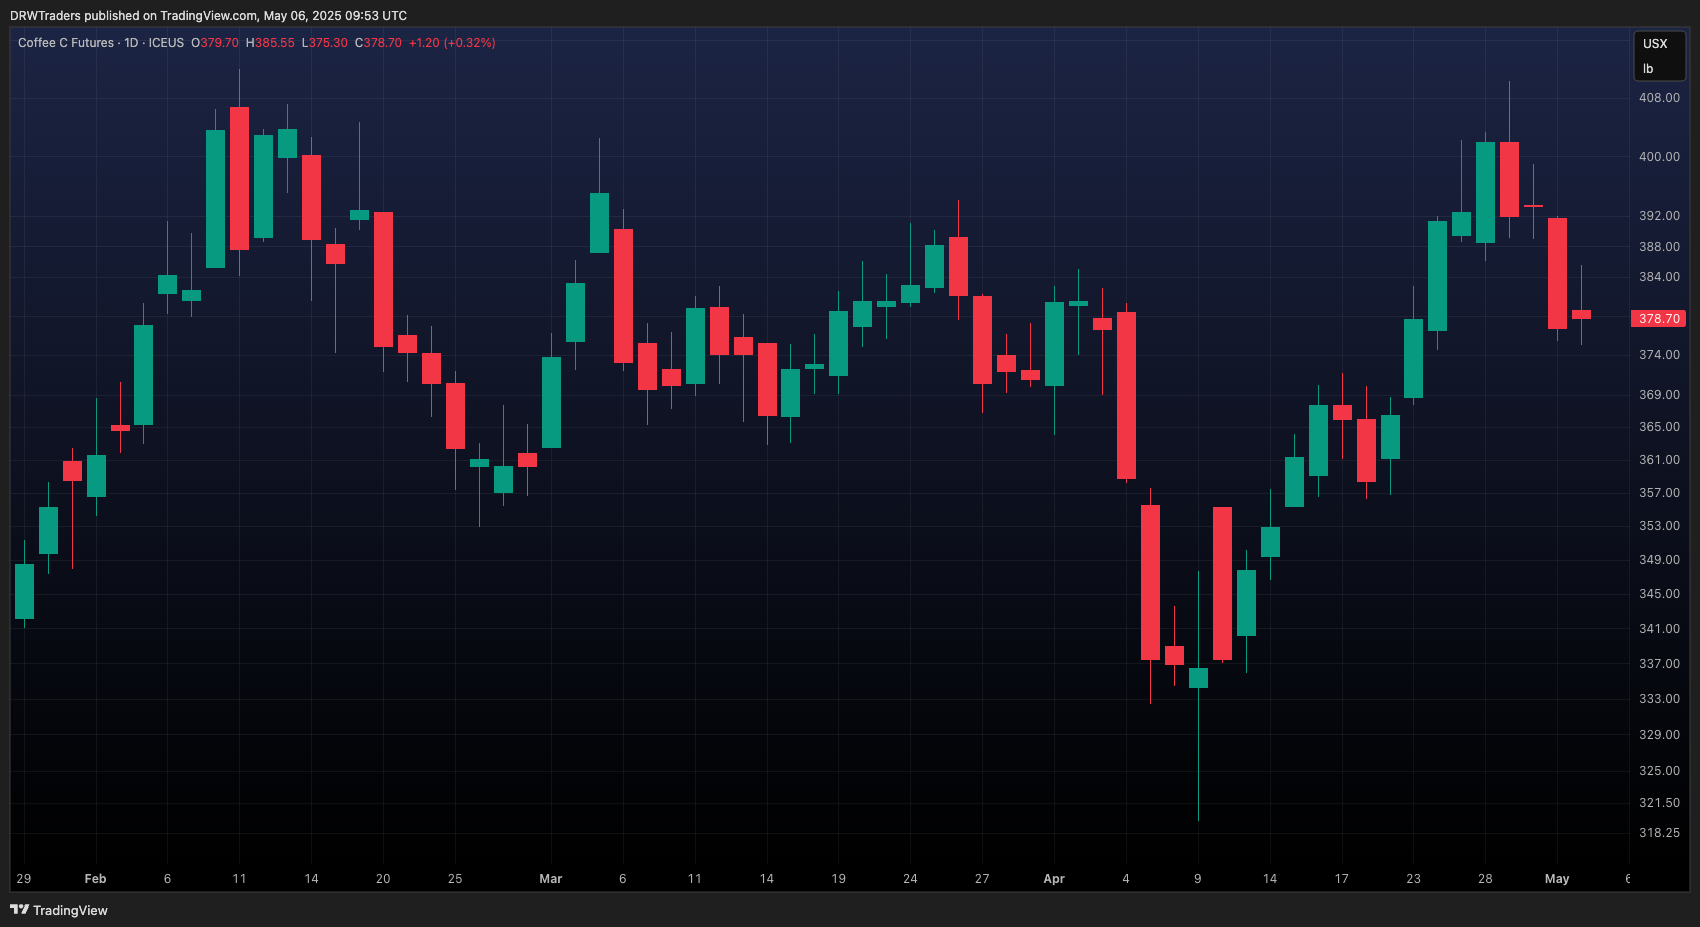The image size is (1700, 927).
Task: Click the Feb label on the time axis
Action: click(x=95, y=879)
